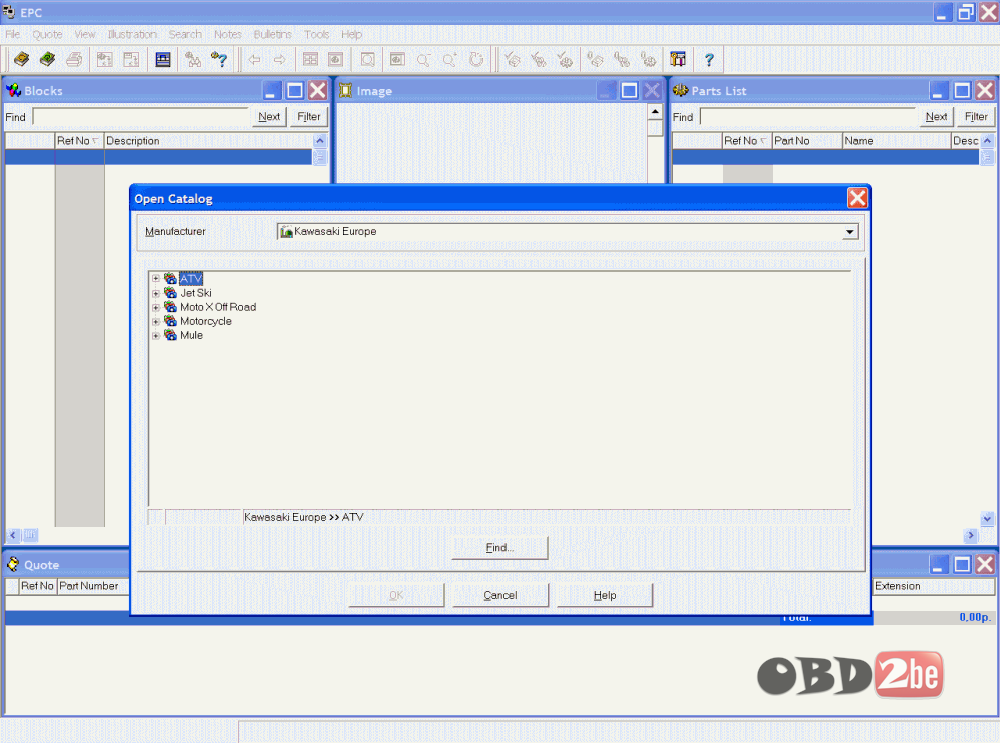1000x743 pixels.
Task: Open the View menu
Action: [x=85, y=34]
